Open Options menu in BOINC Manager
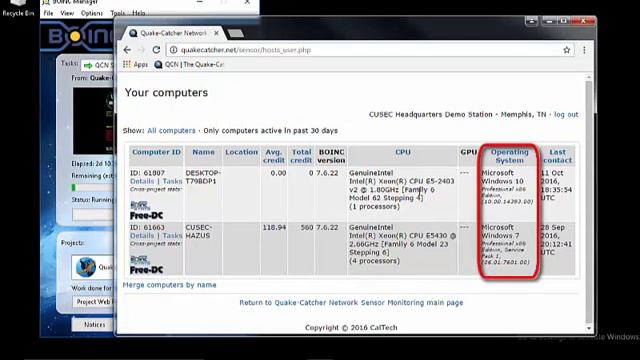The image size is (640, 360). point(91,13)
